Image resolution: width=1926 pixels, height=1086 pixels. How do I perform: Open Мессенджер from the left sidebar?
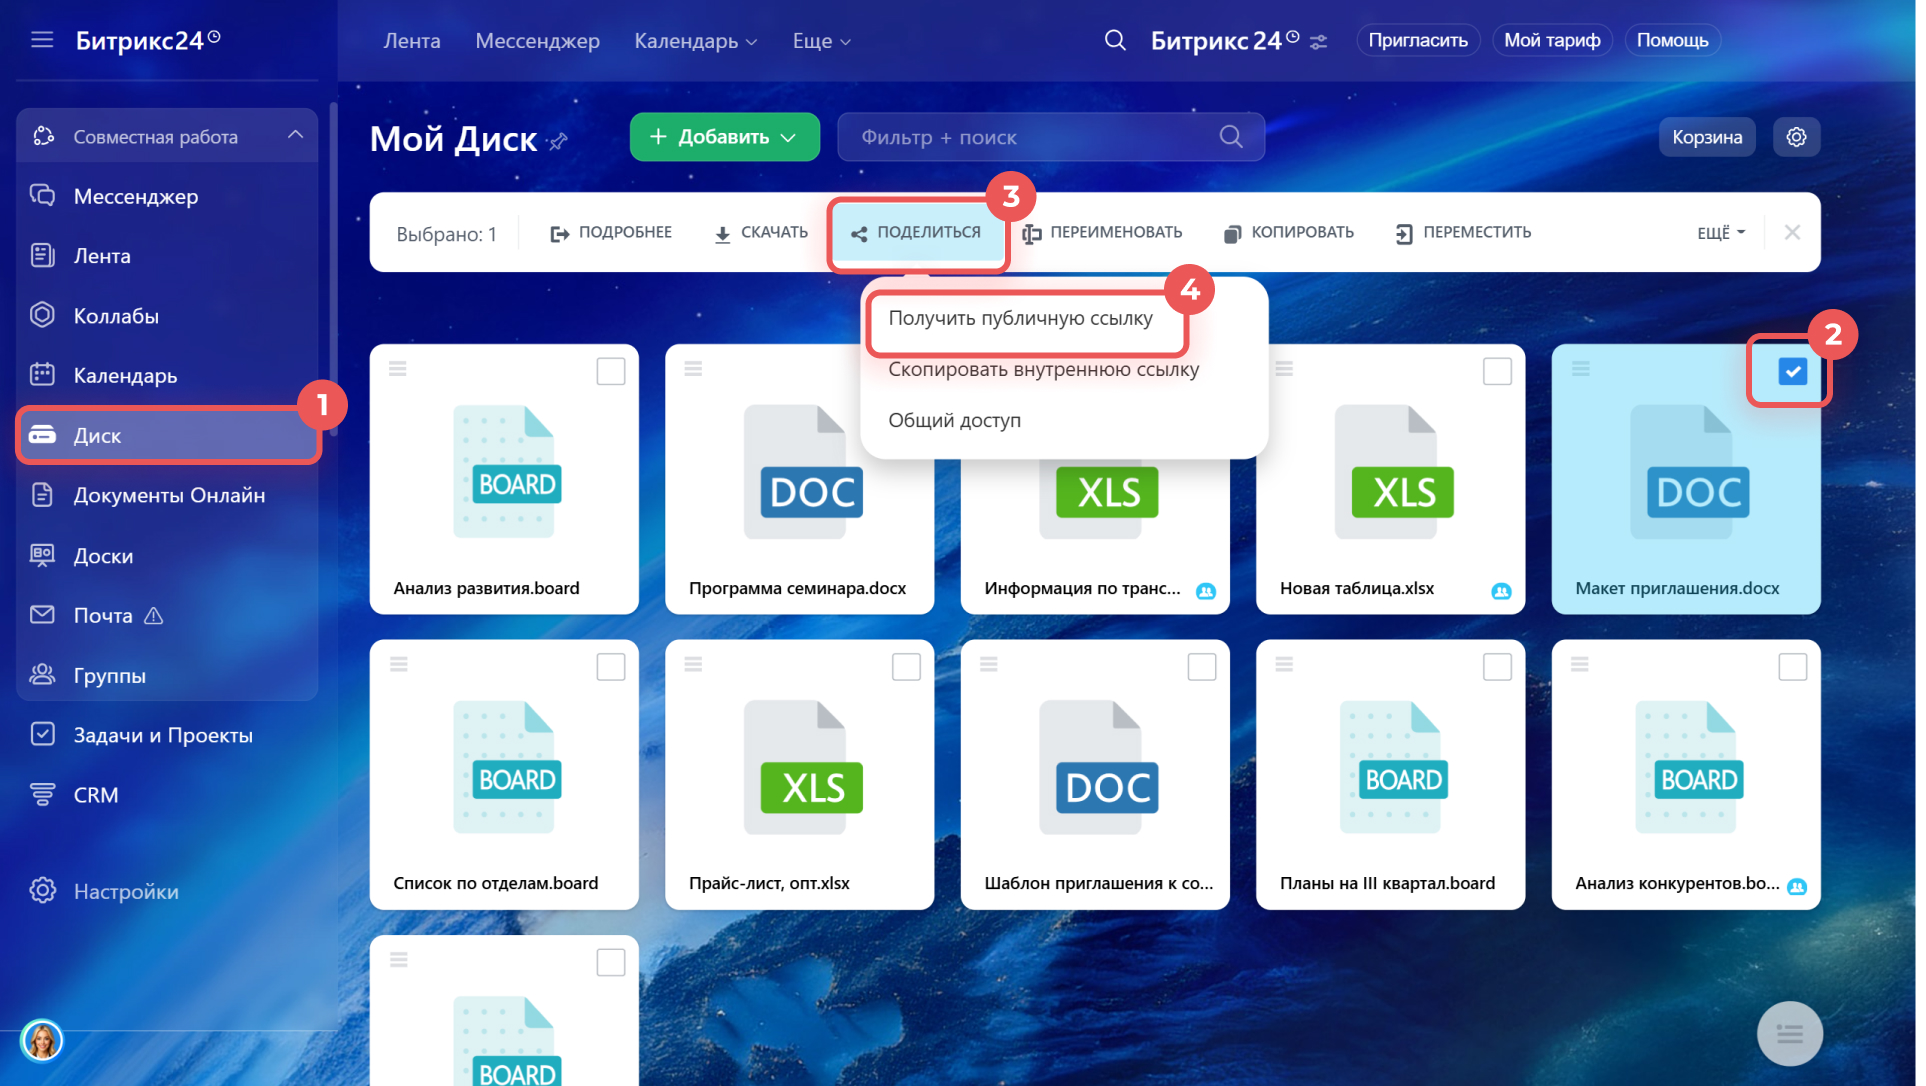coord(135,196)
